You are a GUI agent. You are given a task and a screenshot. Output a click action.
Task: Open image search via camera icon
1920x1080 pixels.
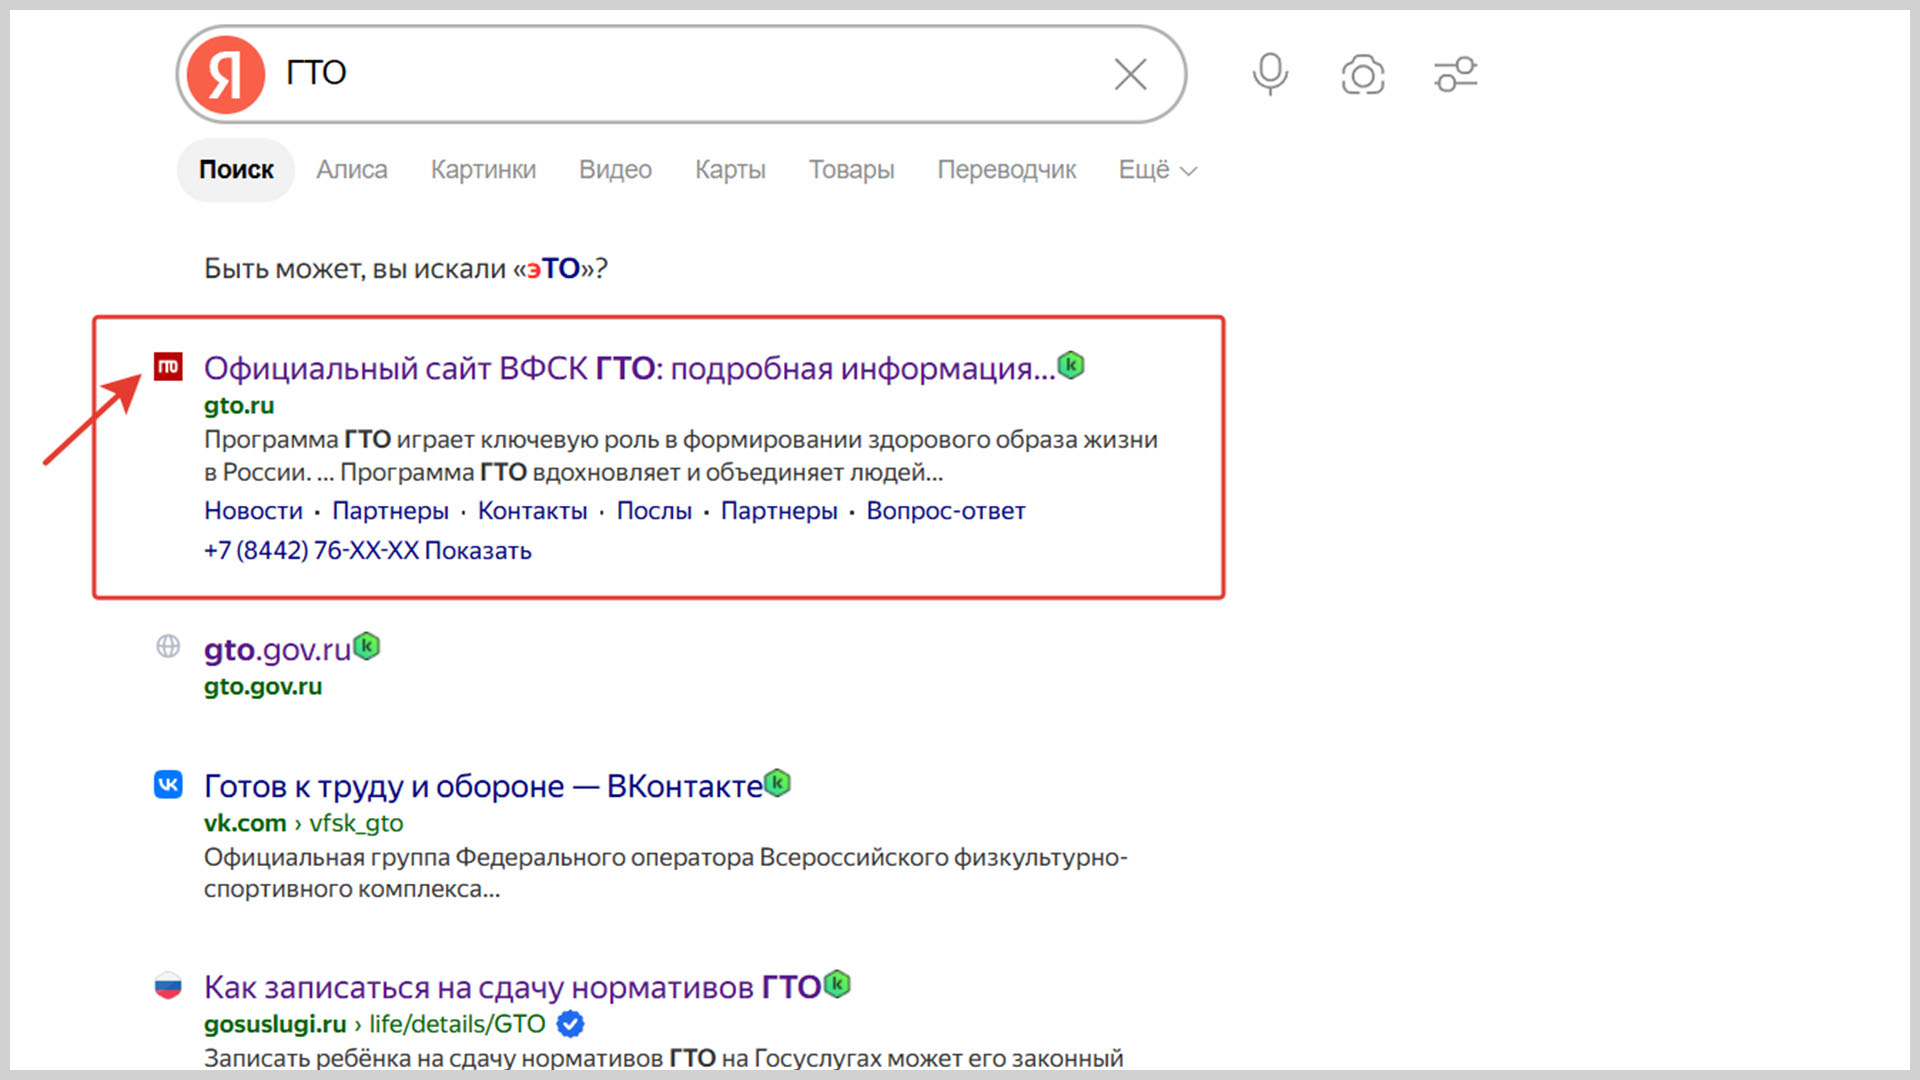click(1362, 75)
